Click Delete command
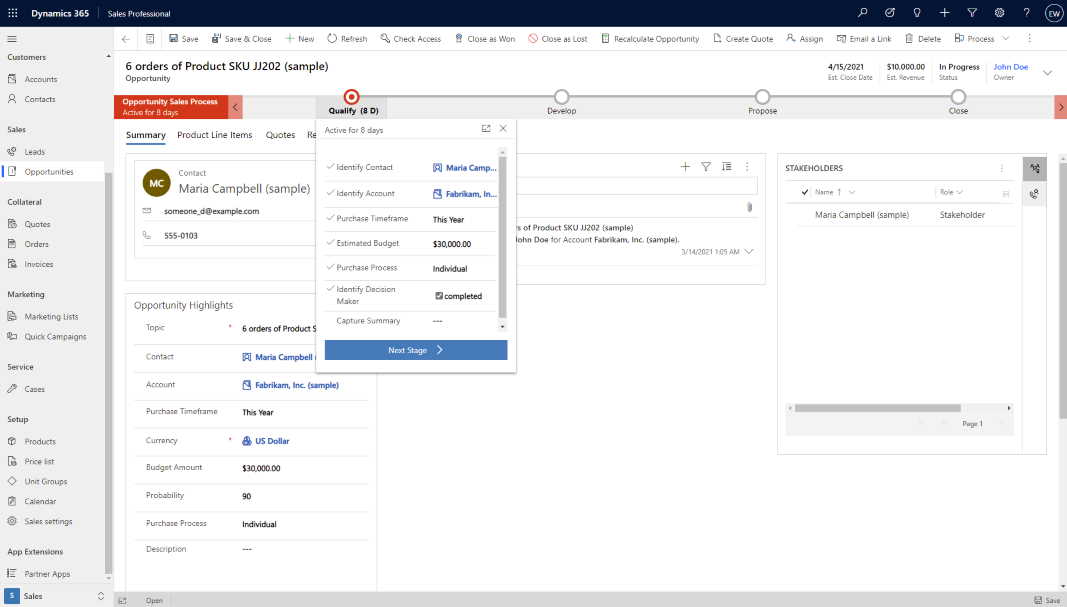The width and height of the screenshot is (1067, 607). point(923,39)
